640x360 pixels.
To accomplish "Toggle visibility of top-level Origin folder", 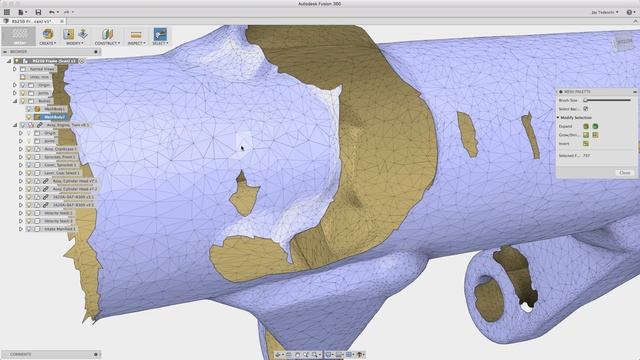I will [x=23, y=85].
